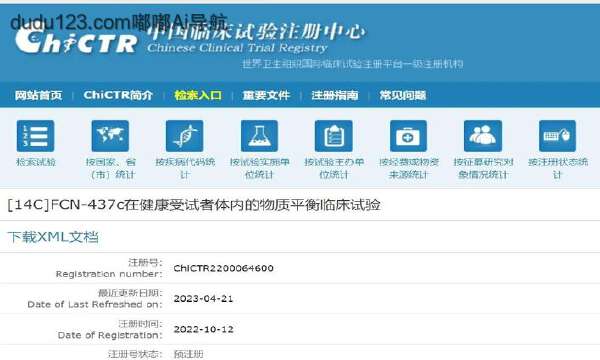Open the flask trial institution statistics icon
This screenshot has width=600, height=360.
point(259,136)
